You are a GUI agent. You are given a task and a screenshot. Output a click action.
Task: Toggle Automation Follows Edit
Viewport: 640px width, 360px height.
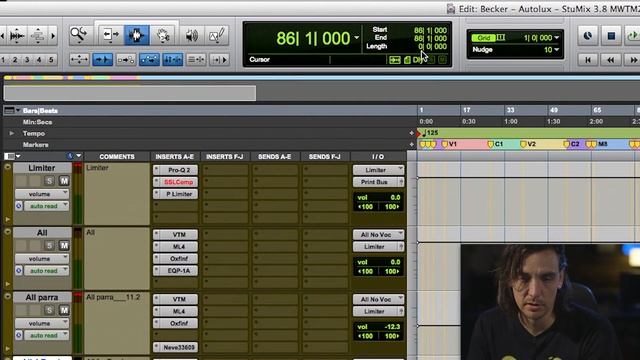tap(149, 60)
